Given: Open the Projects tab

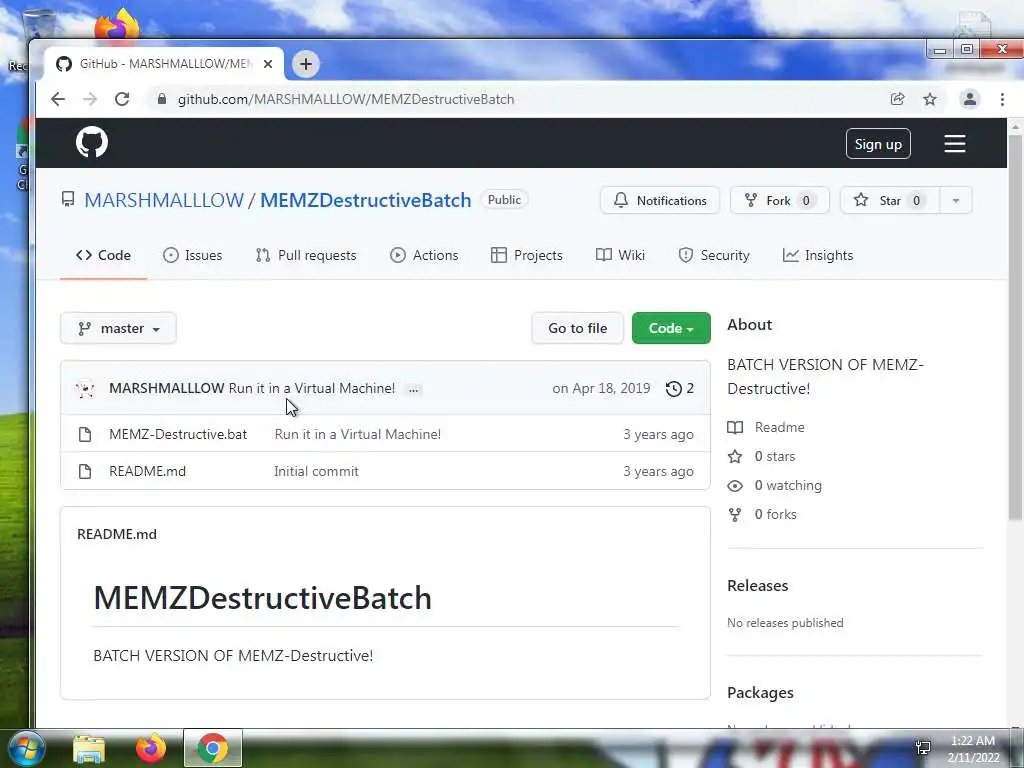Looking at the screenshot, I should [526, 255].
